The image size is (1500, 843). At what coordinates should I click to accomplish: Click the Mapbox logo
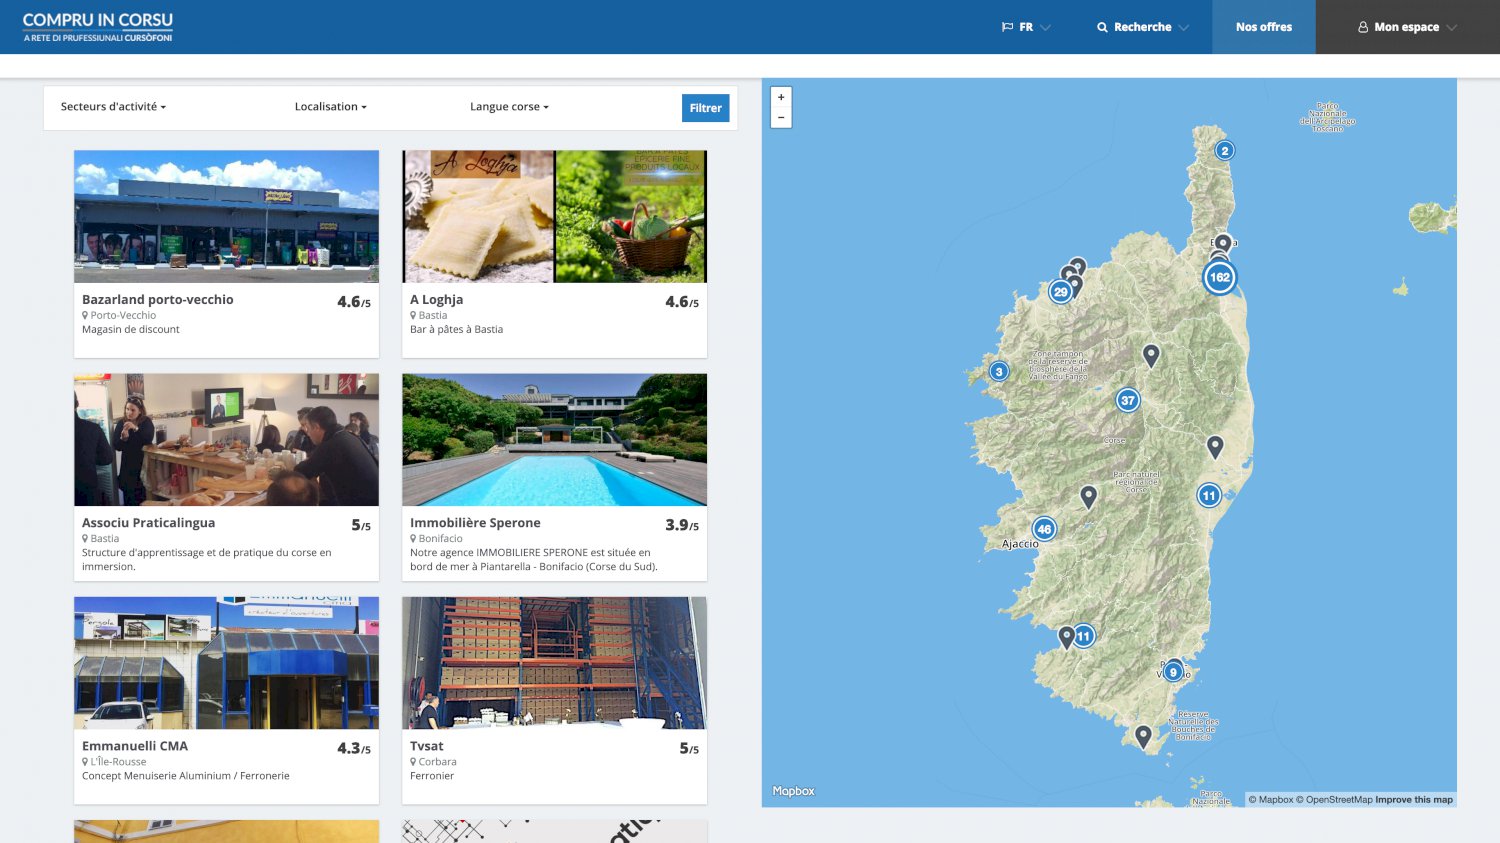(x=793, y=791)
